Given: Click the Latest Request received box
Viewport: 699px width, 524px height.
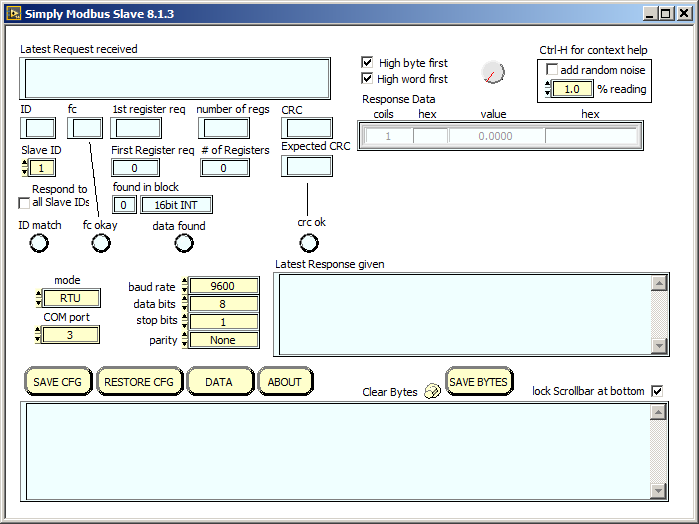Looking at the screenshot, I should tap(175, 78).
